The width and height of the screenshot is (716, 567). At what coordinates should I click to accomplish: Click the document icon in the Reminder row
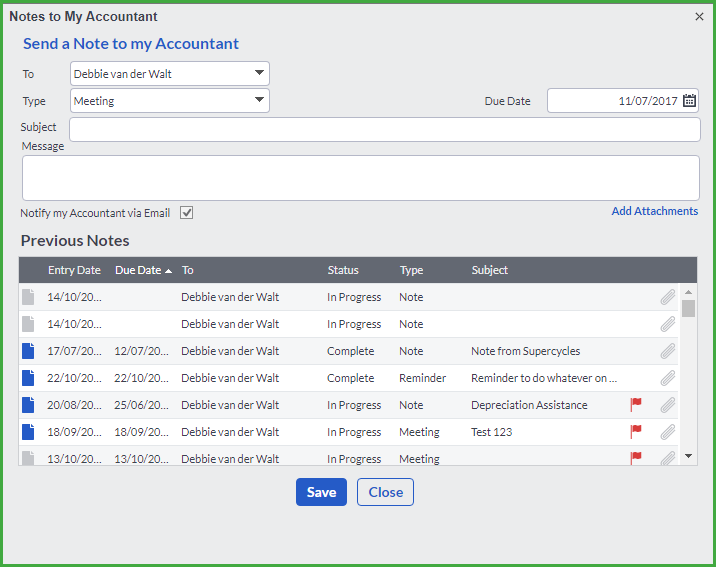tap(28, 378)
